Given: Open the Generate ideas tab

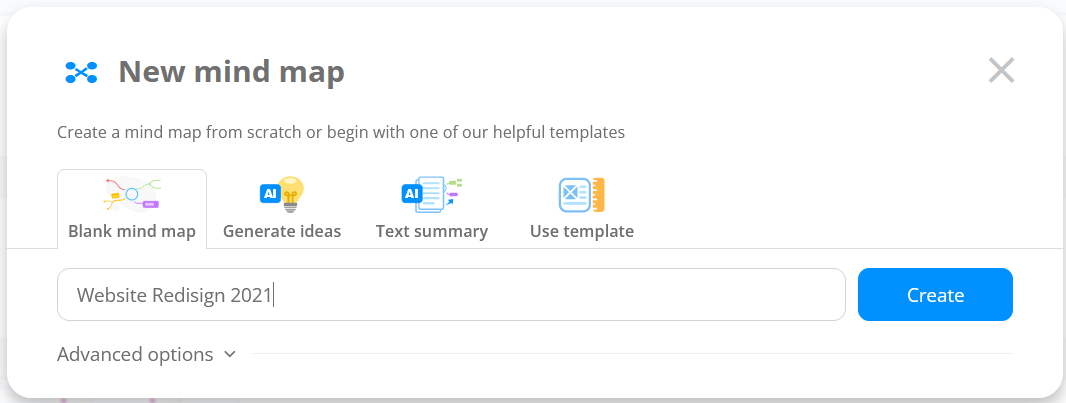Looking at the screenshot, I should click(x=282, y=209).
